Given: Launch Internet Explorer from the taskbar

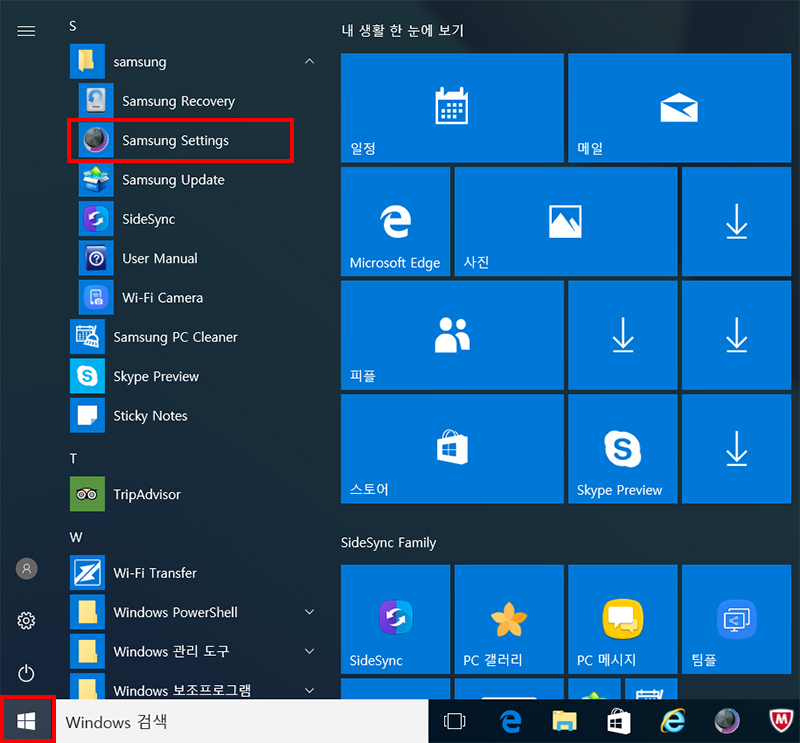Looking at the screenshot, I should 673,721.
